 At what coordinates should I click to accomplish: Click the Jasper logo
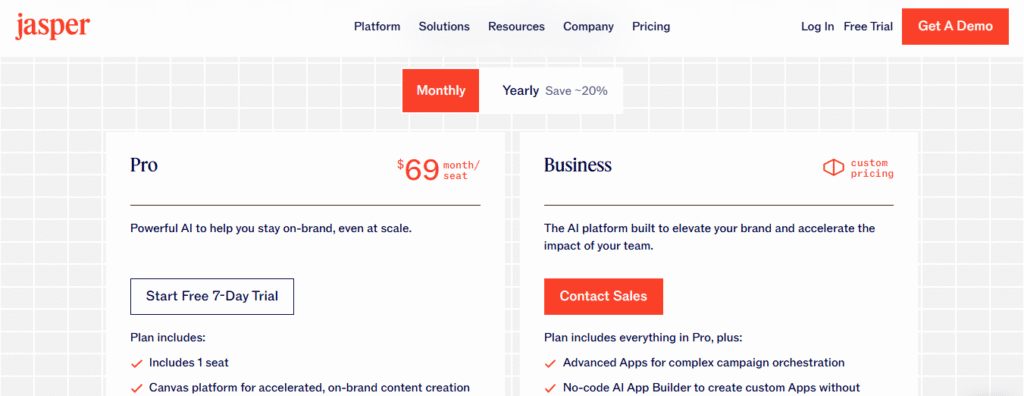[53, 25]
